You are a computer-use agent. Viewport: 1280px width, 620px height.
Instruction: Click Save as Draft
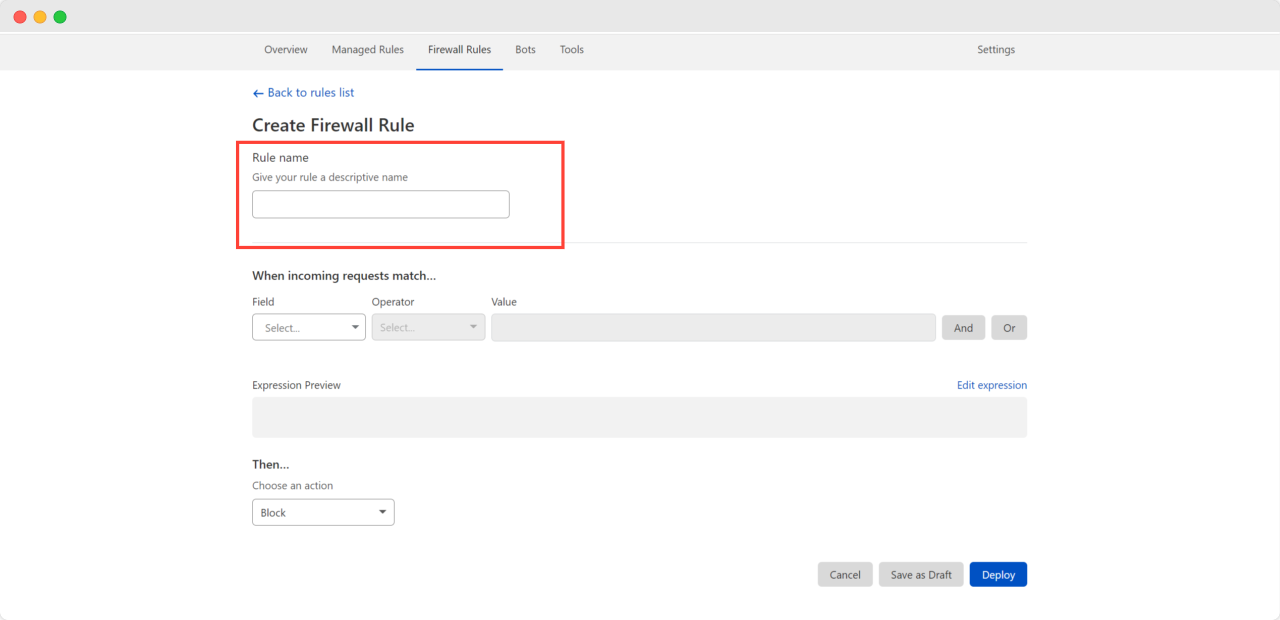(x=920, y=574)
